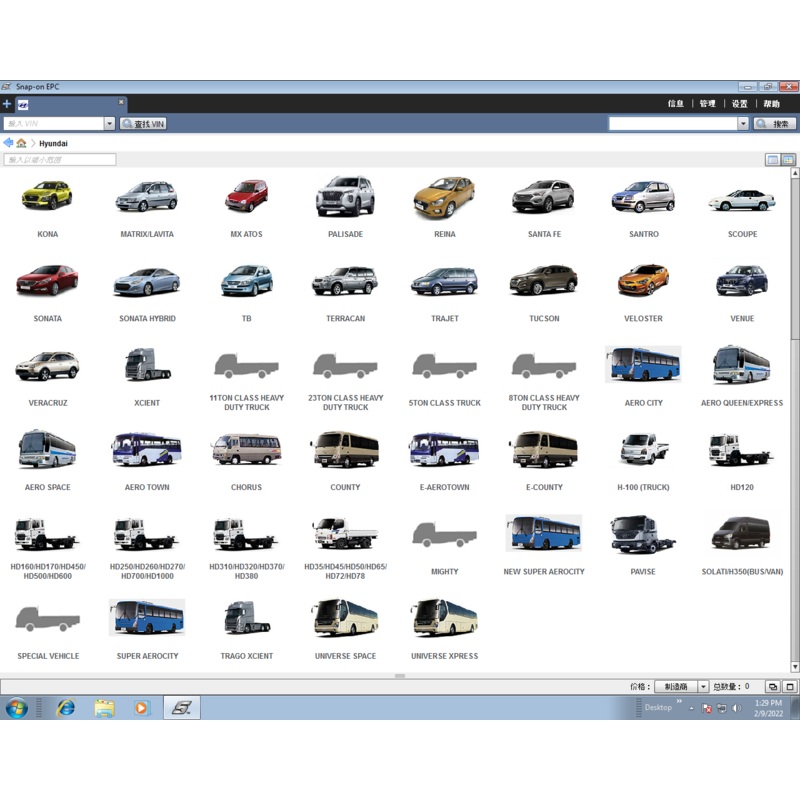This screenshot has height=800, width=800.
Task: Open the VERACRUZ model
Action: (47, 365)
